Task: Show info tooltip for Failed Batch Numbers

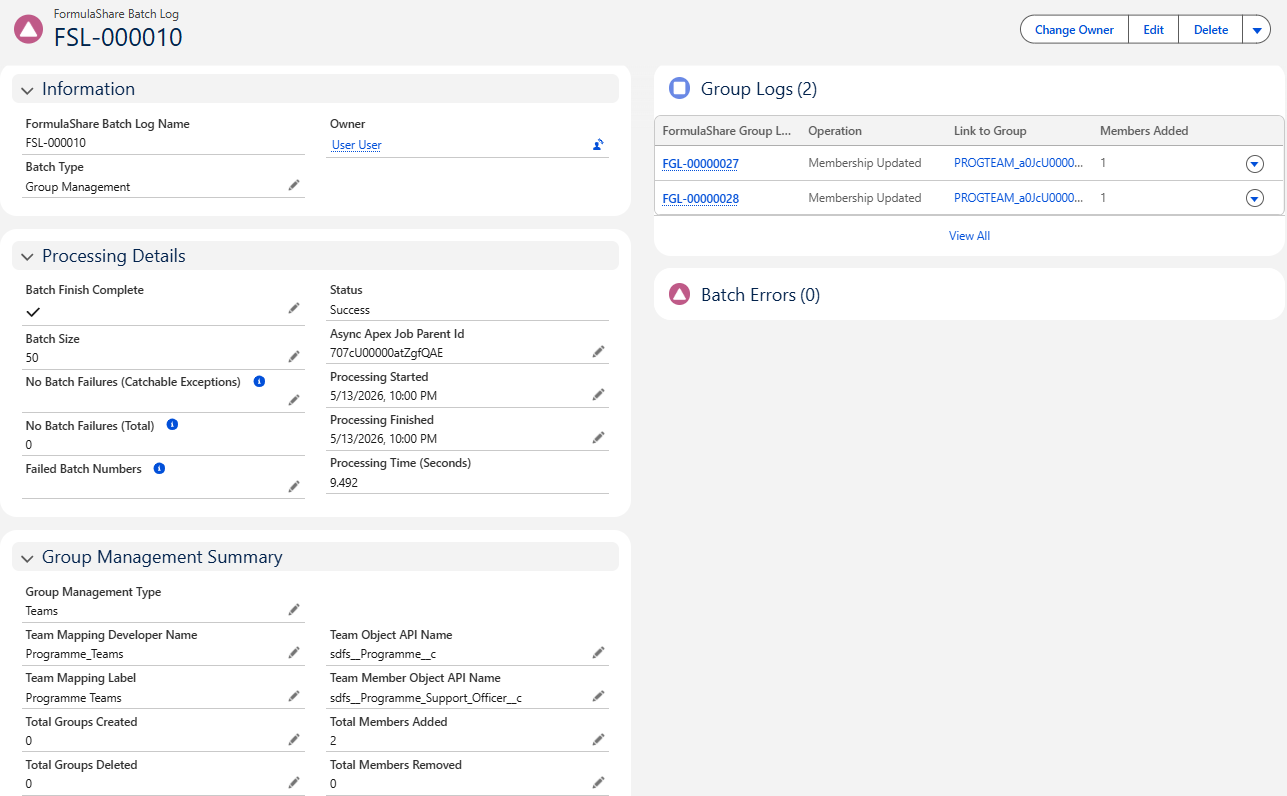Action: (x=159, y=468)
